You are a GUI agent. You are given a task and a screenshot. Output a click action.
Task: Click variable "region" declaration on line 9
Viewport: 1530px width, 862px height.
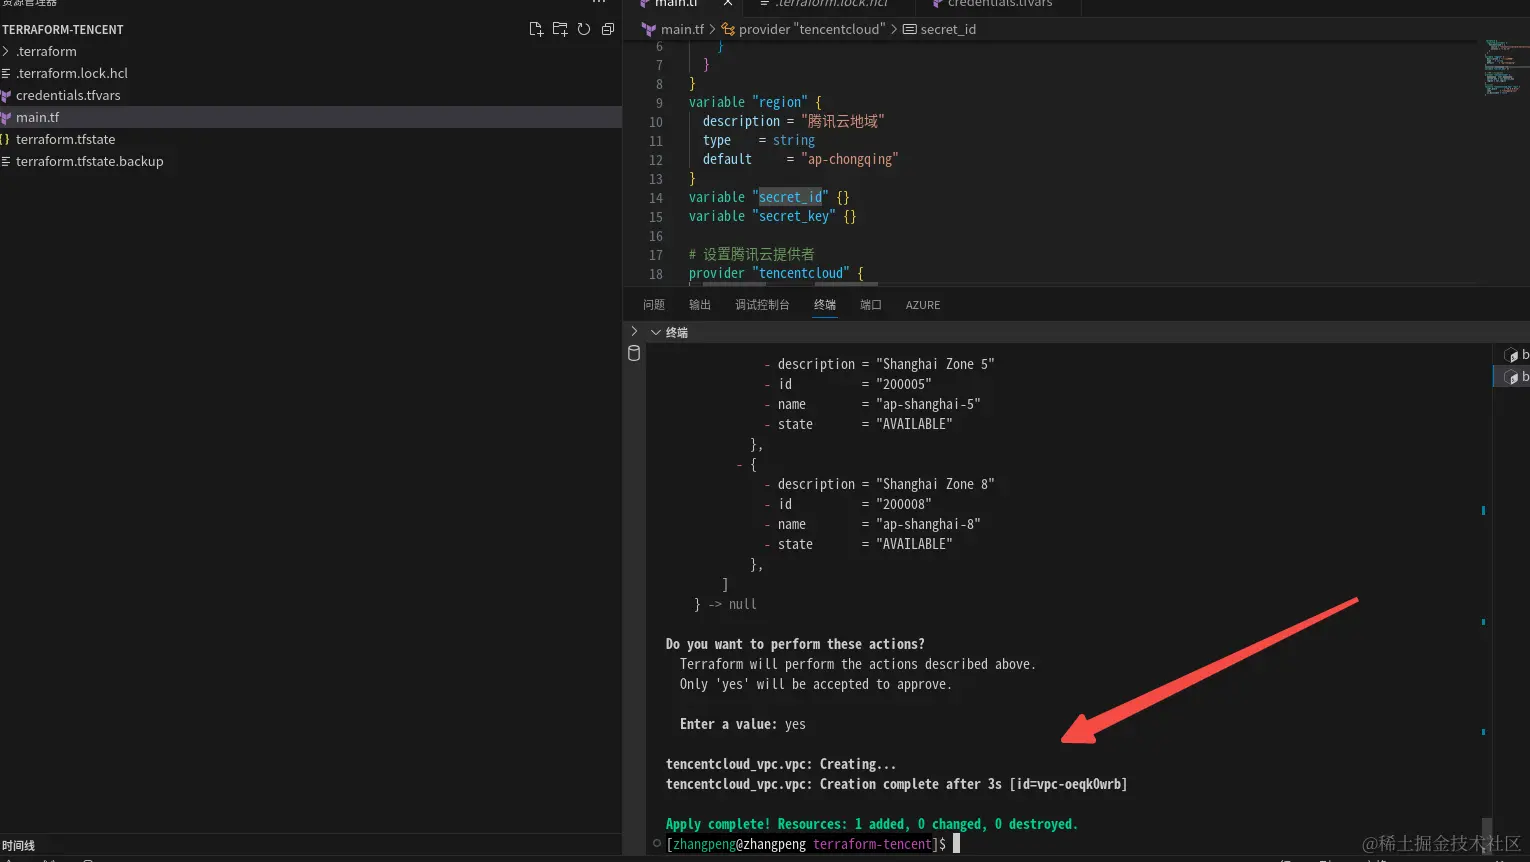click(x=755, y=102)
